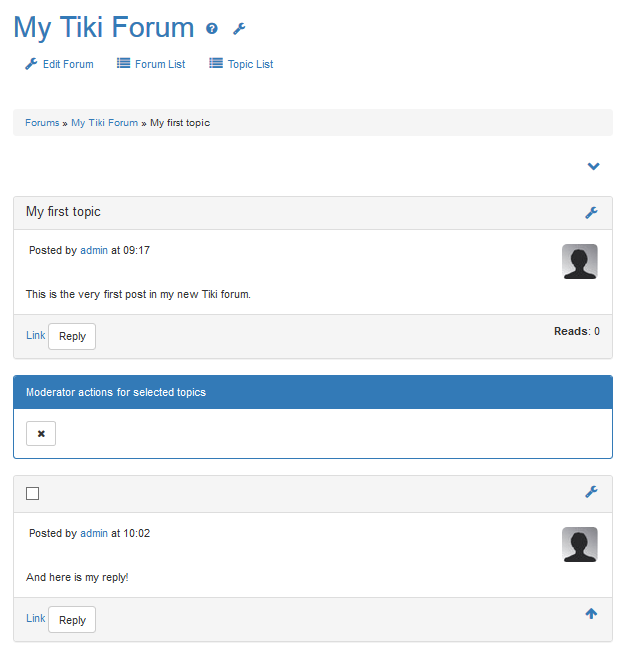
Task: Click the delete X moderator action button
Action: click(41, 434)
